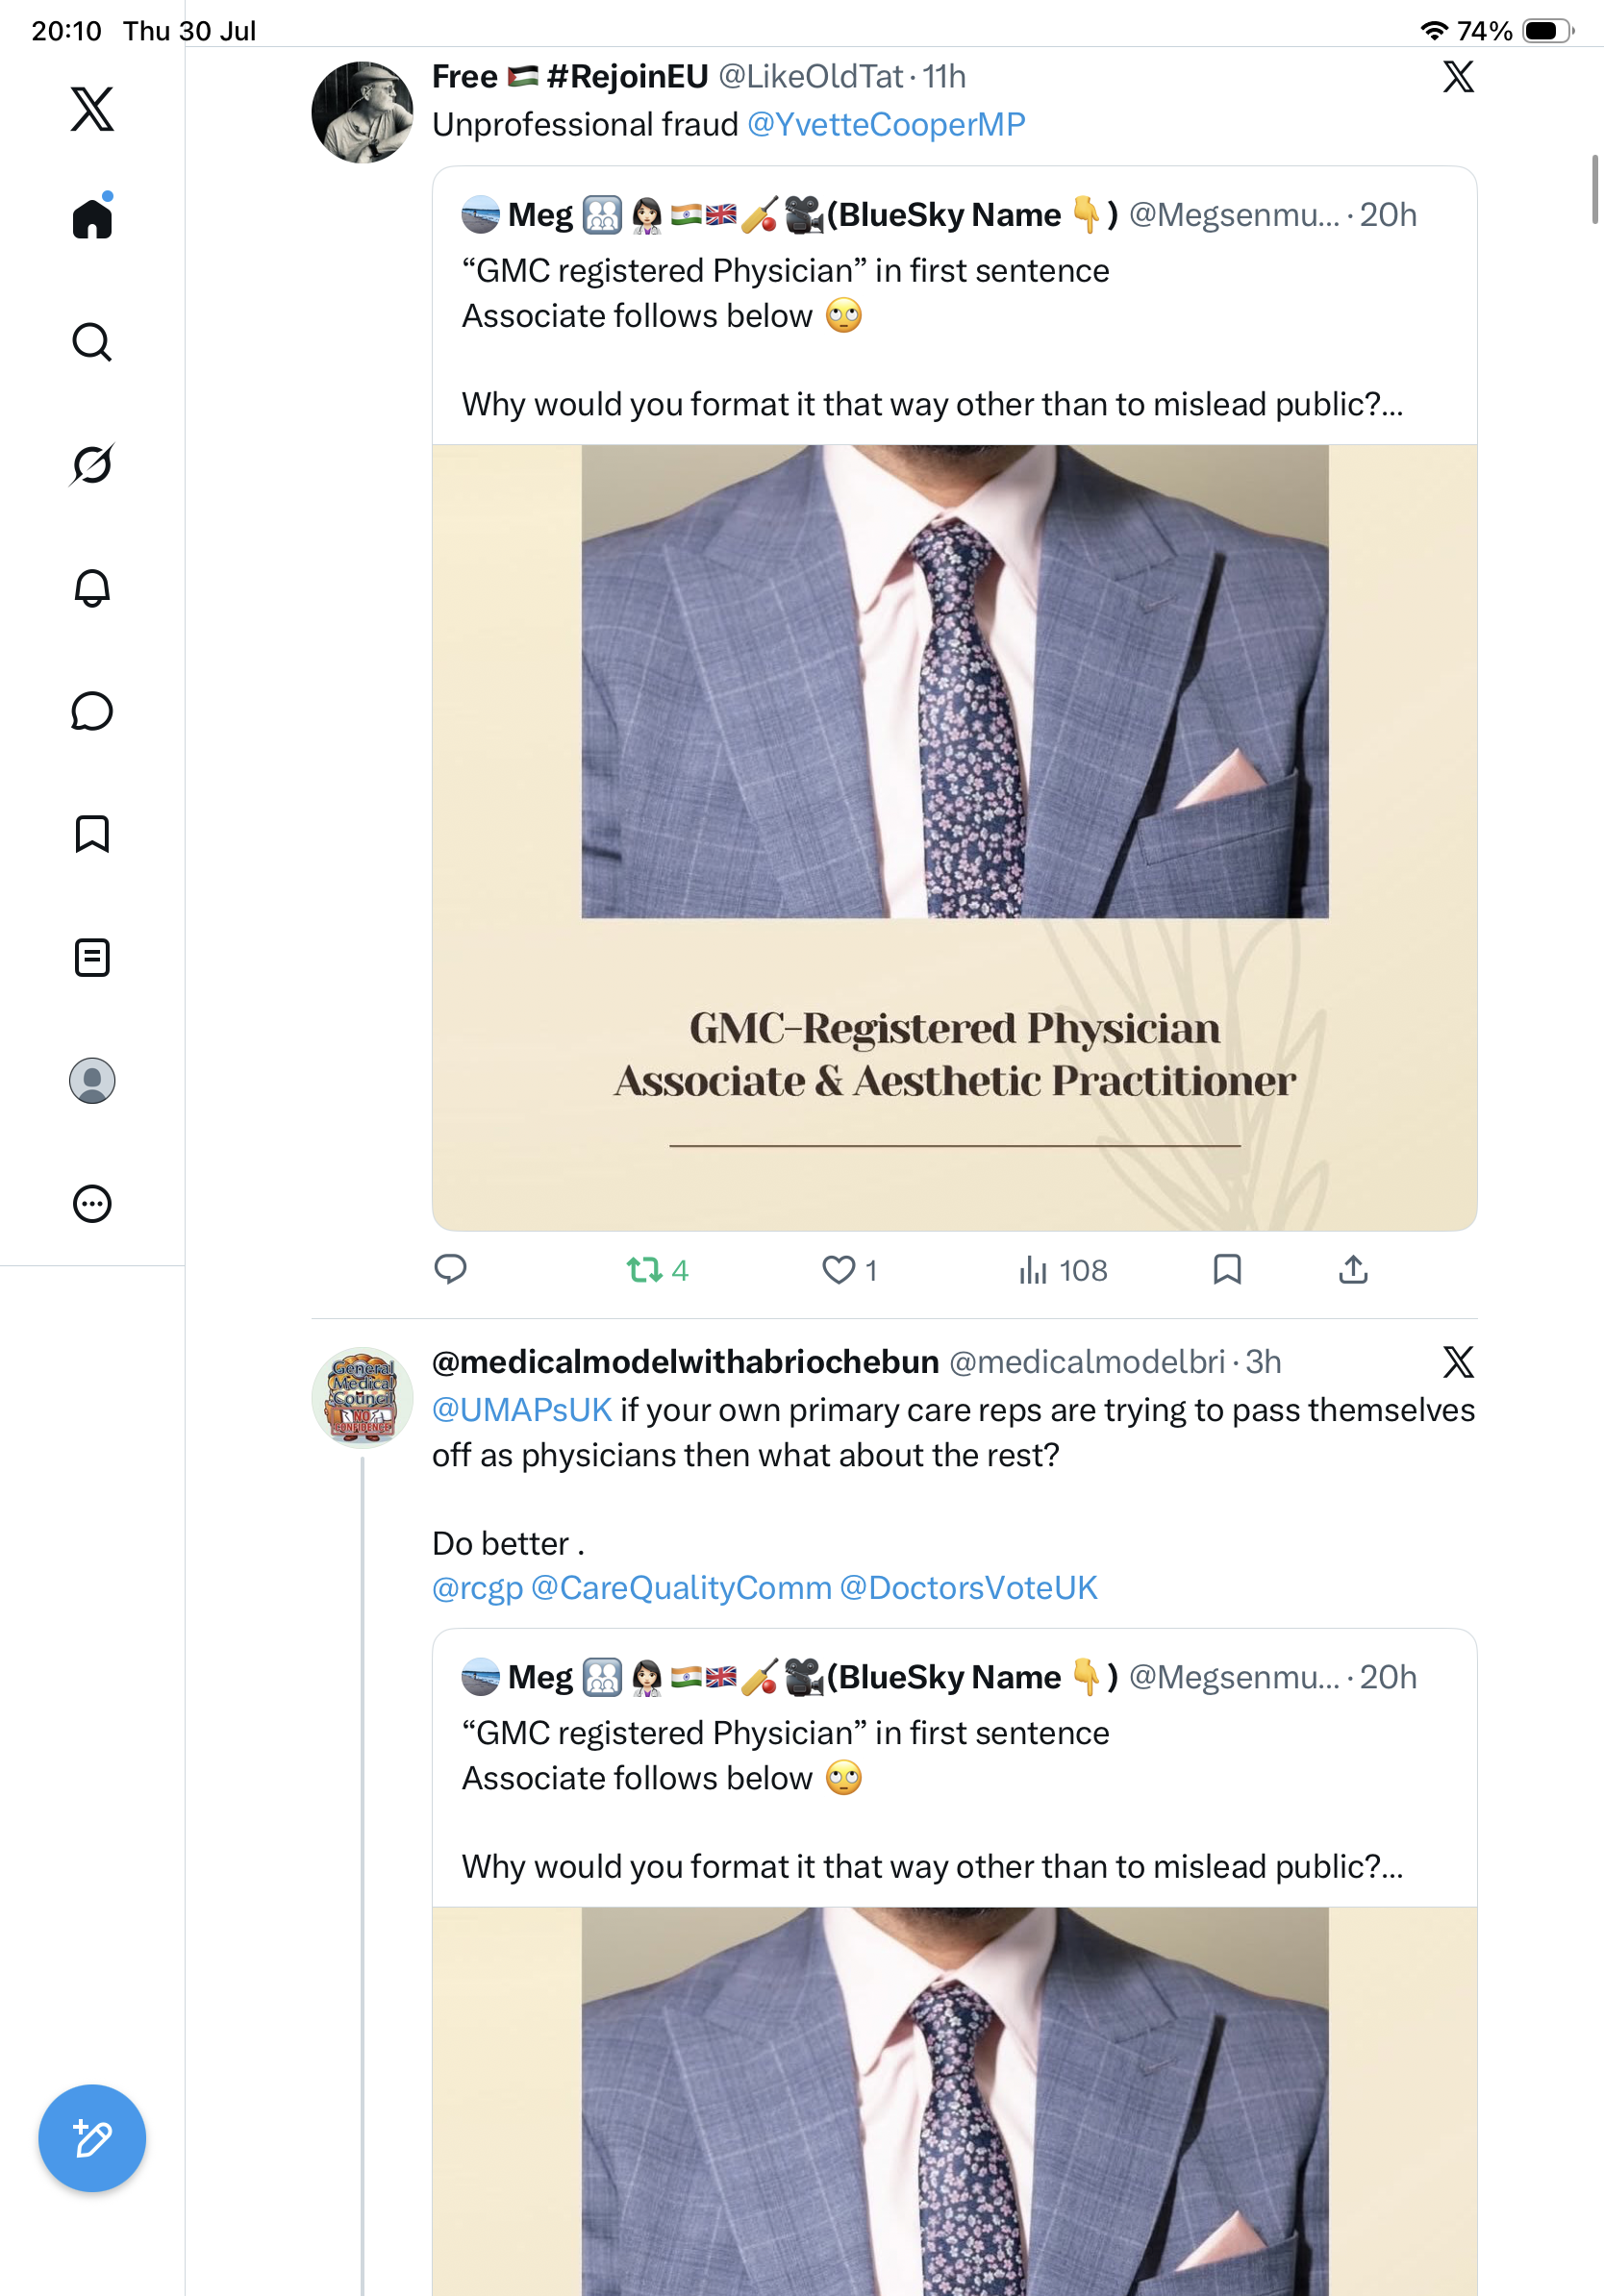The image size is (1604, 2296).
Task: Open the @YvetteCooperMP mention link
Action: (886, 124)
